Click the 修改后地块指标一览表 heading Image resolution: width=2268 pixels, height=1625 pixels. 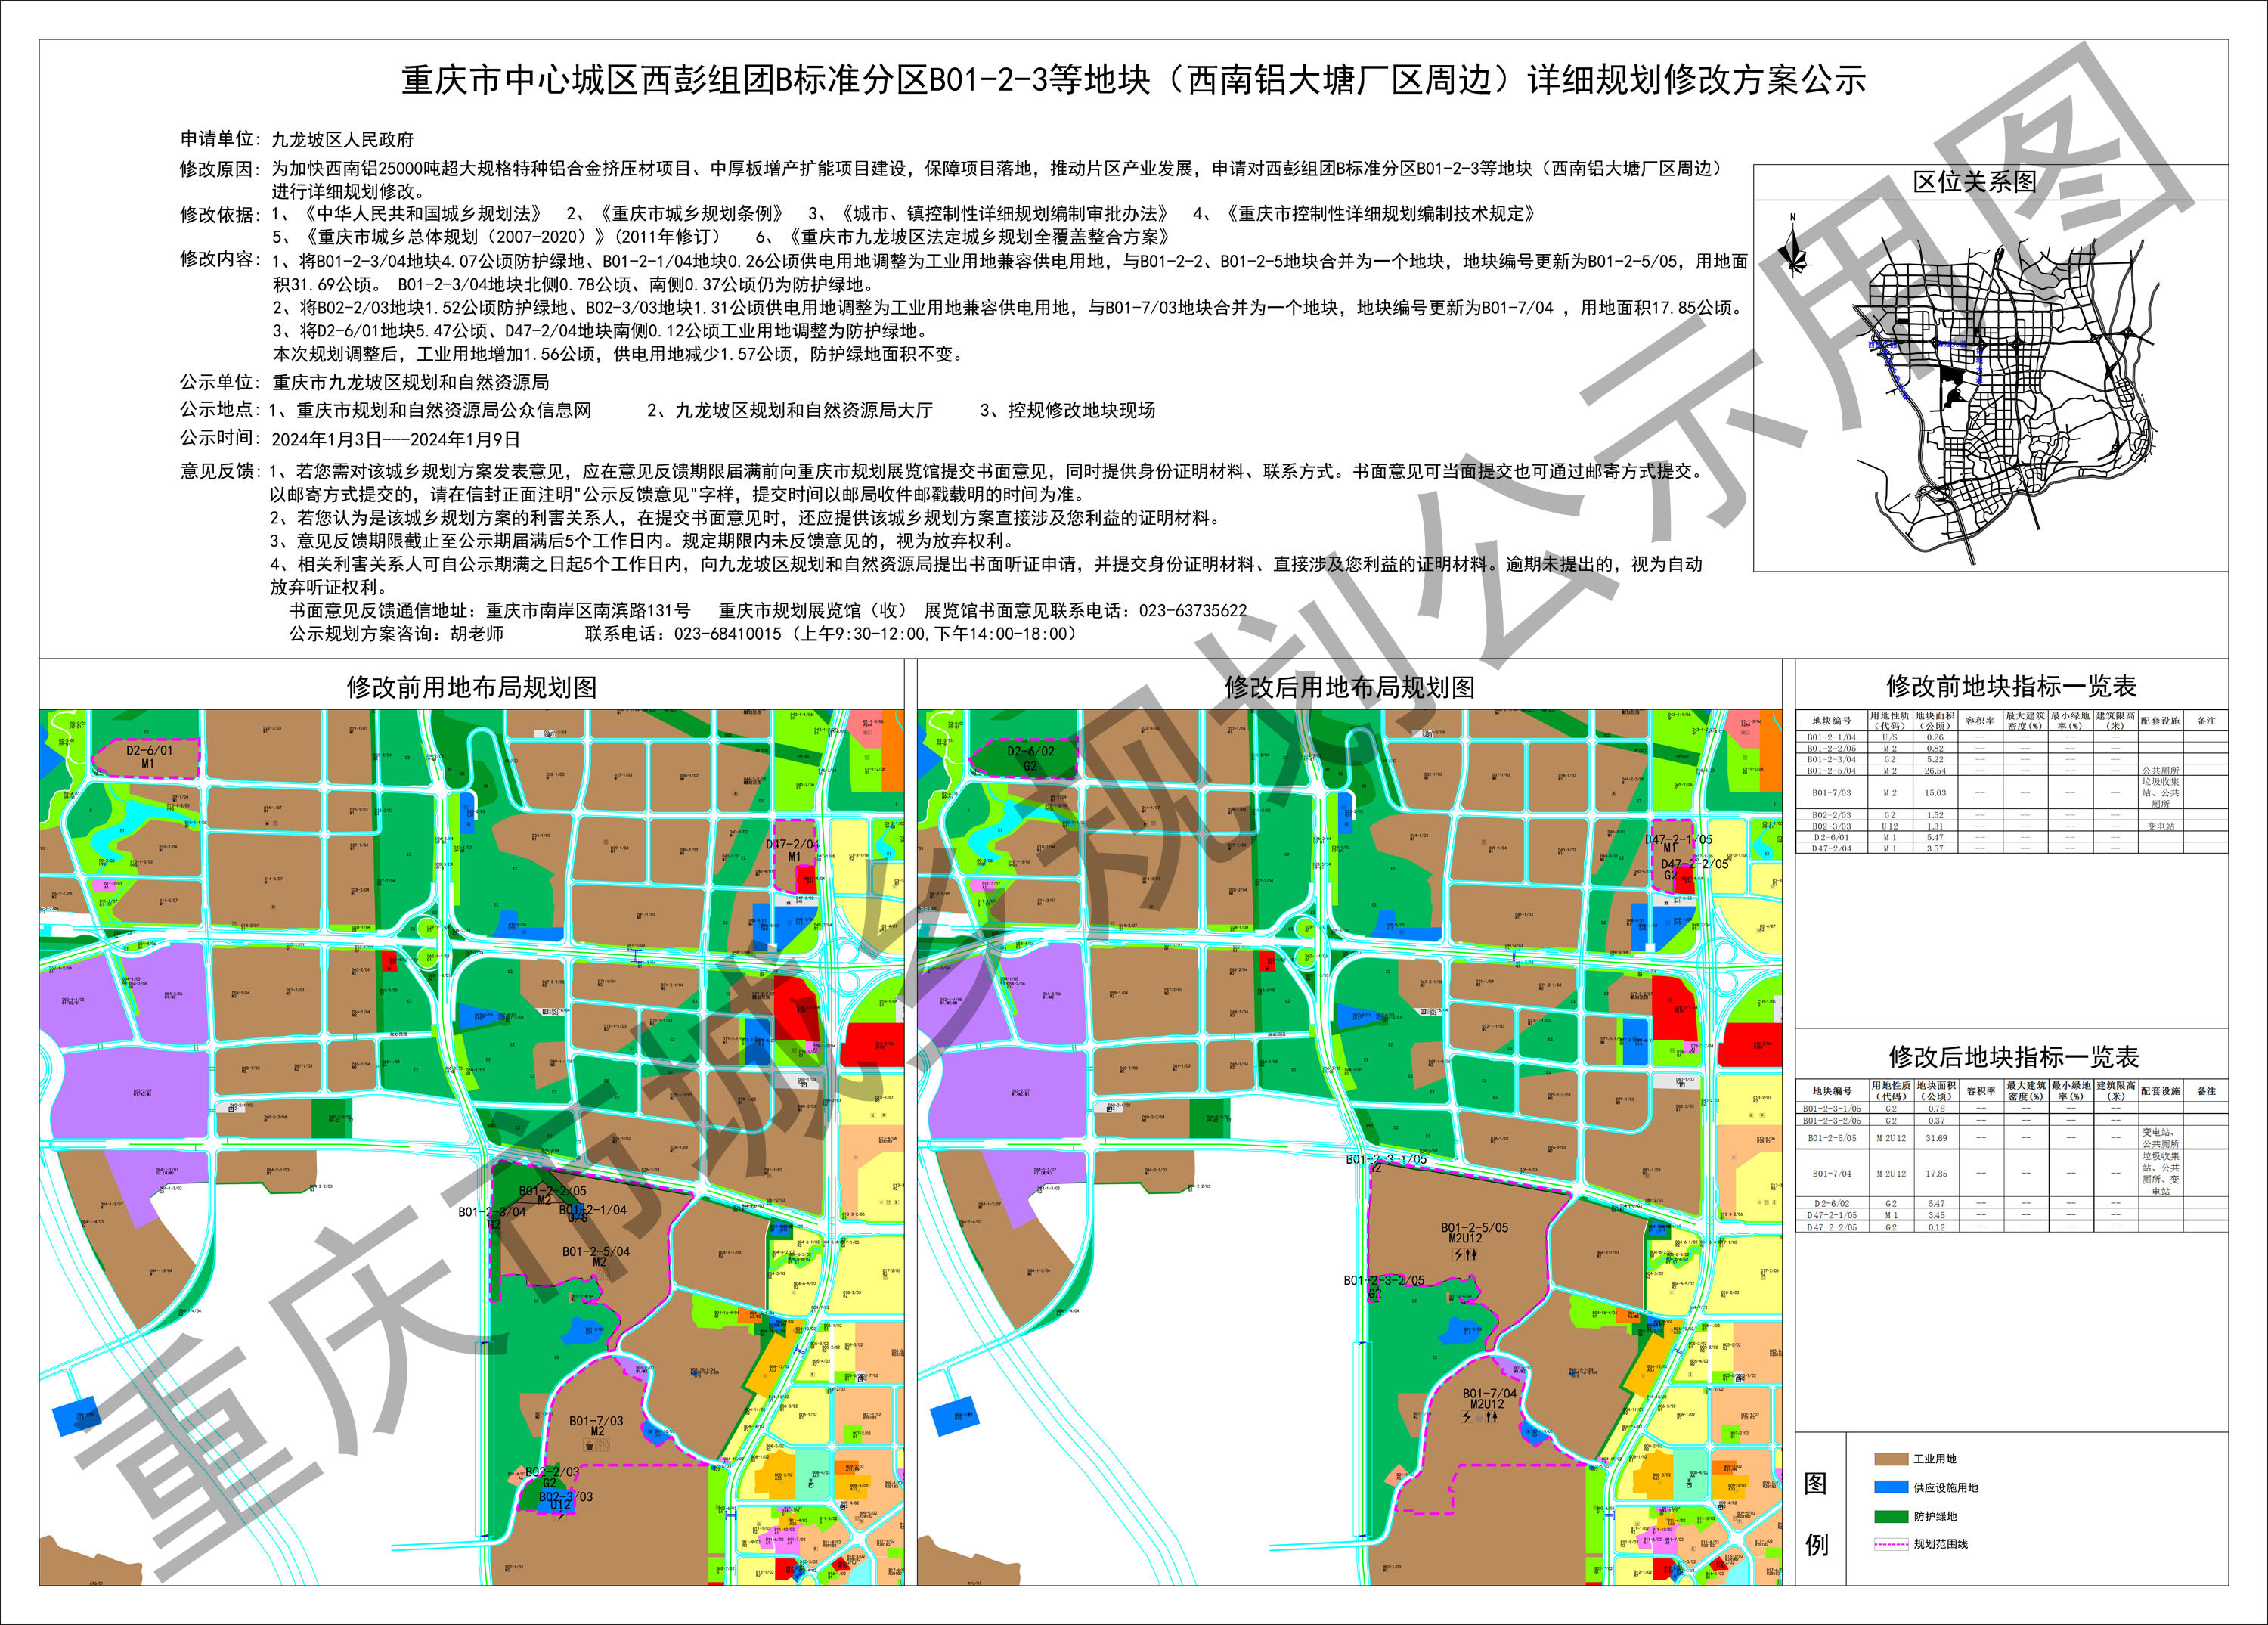click(2013, 1056)
